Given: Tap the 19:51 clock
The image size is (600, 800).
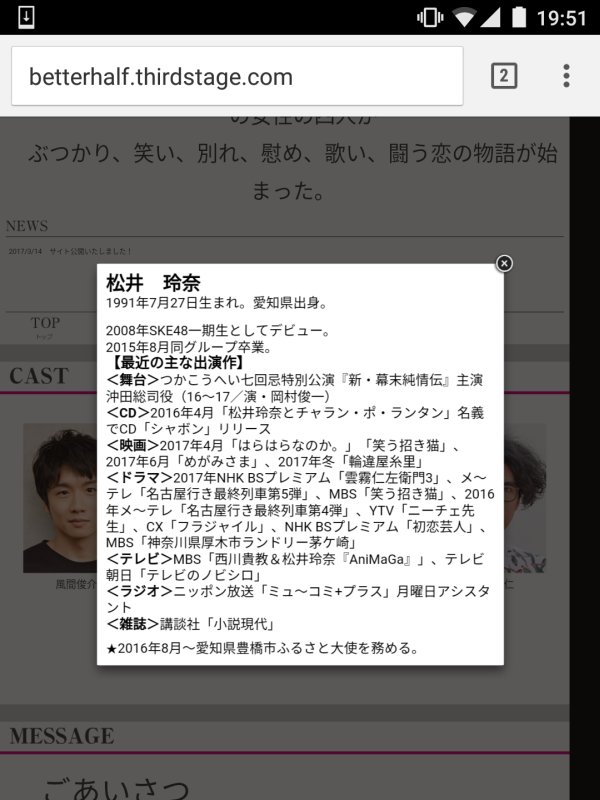Looking at the screenshot, I should coord(562,18).
